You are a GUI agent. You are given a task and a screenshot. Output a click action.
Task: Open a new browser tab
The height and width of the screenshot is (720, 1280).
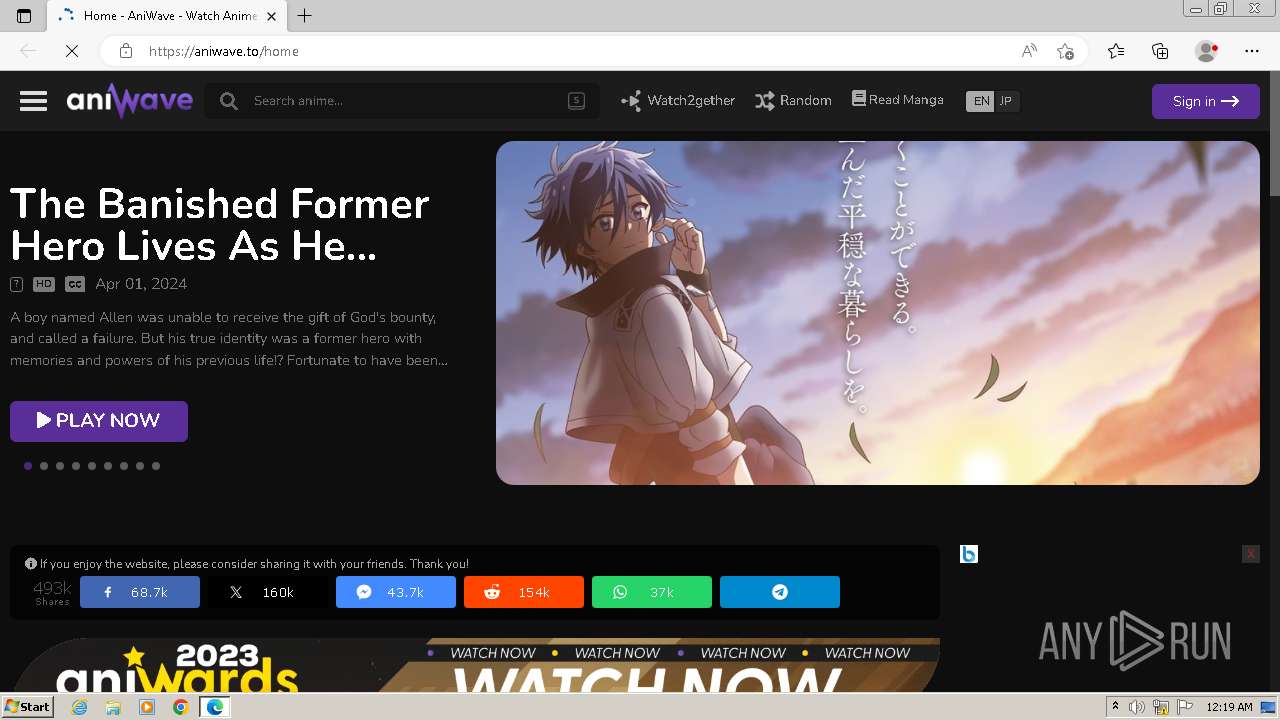click(x=305, y=16)
